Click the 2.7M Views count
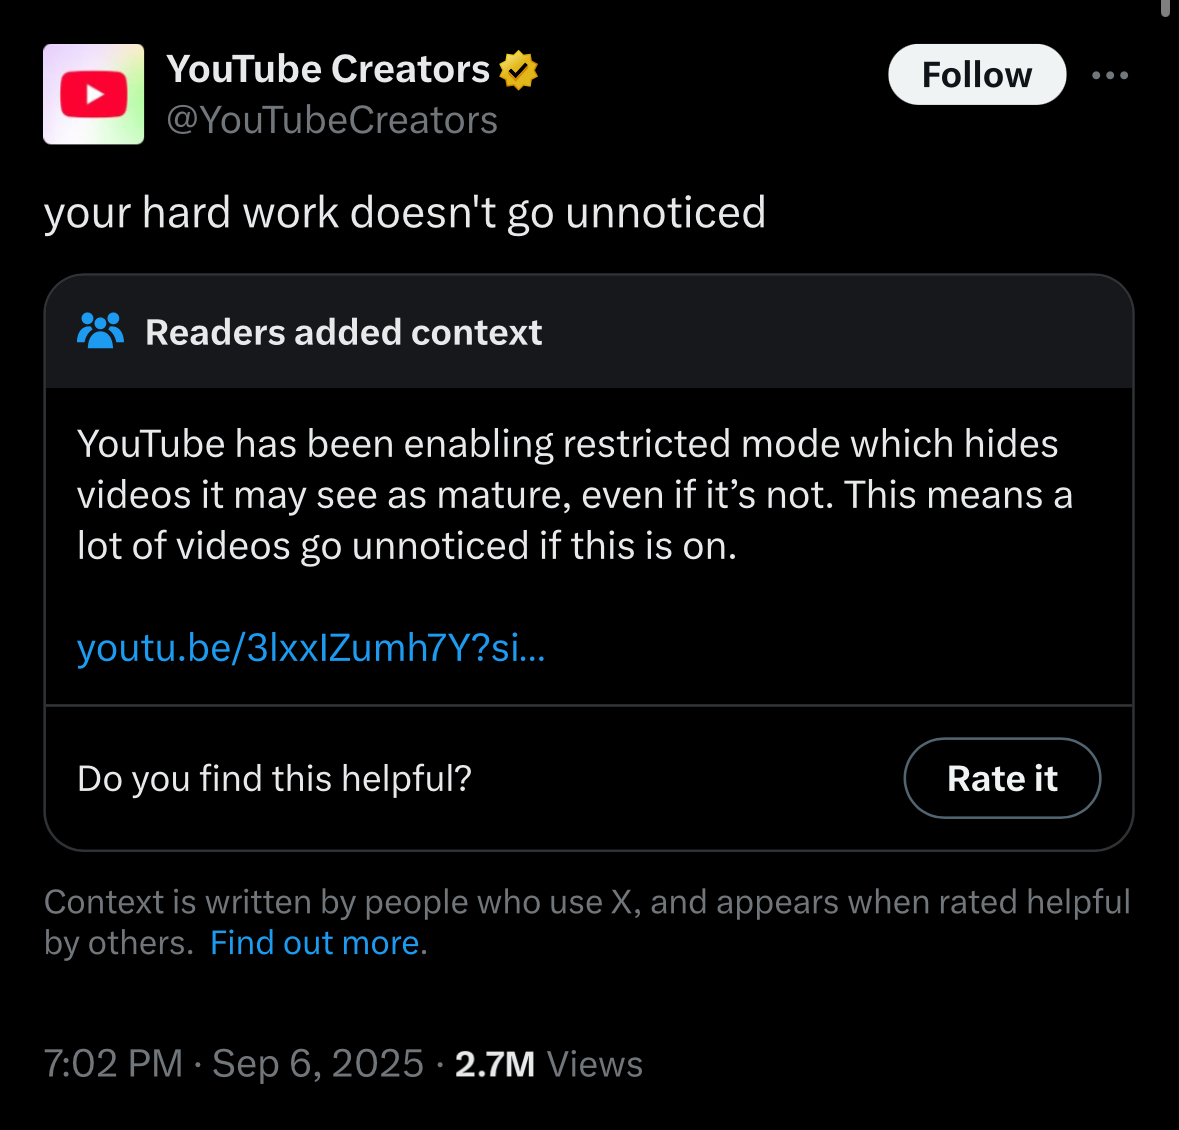This screenshot has width=1179, height=1130. [x=495, y=1064]
